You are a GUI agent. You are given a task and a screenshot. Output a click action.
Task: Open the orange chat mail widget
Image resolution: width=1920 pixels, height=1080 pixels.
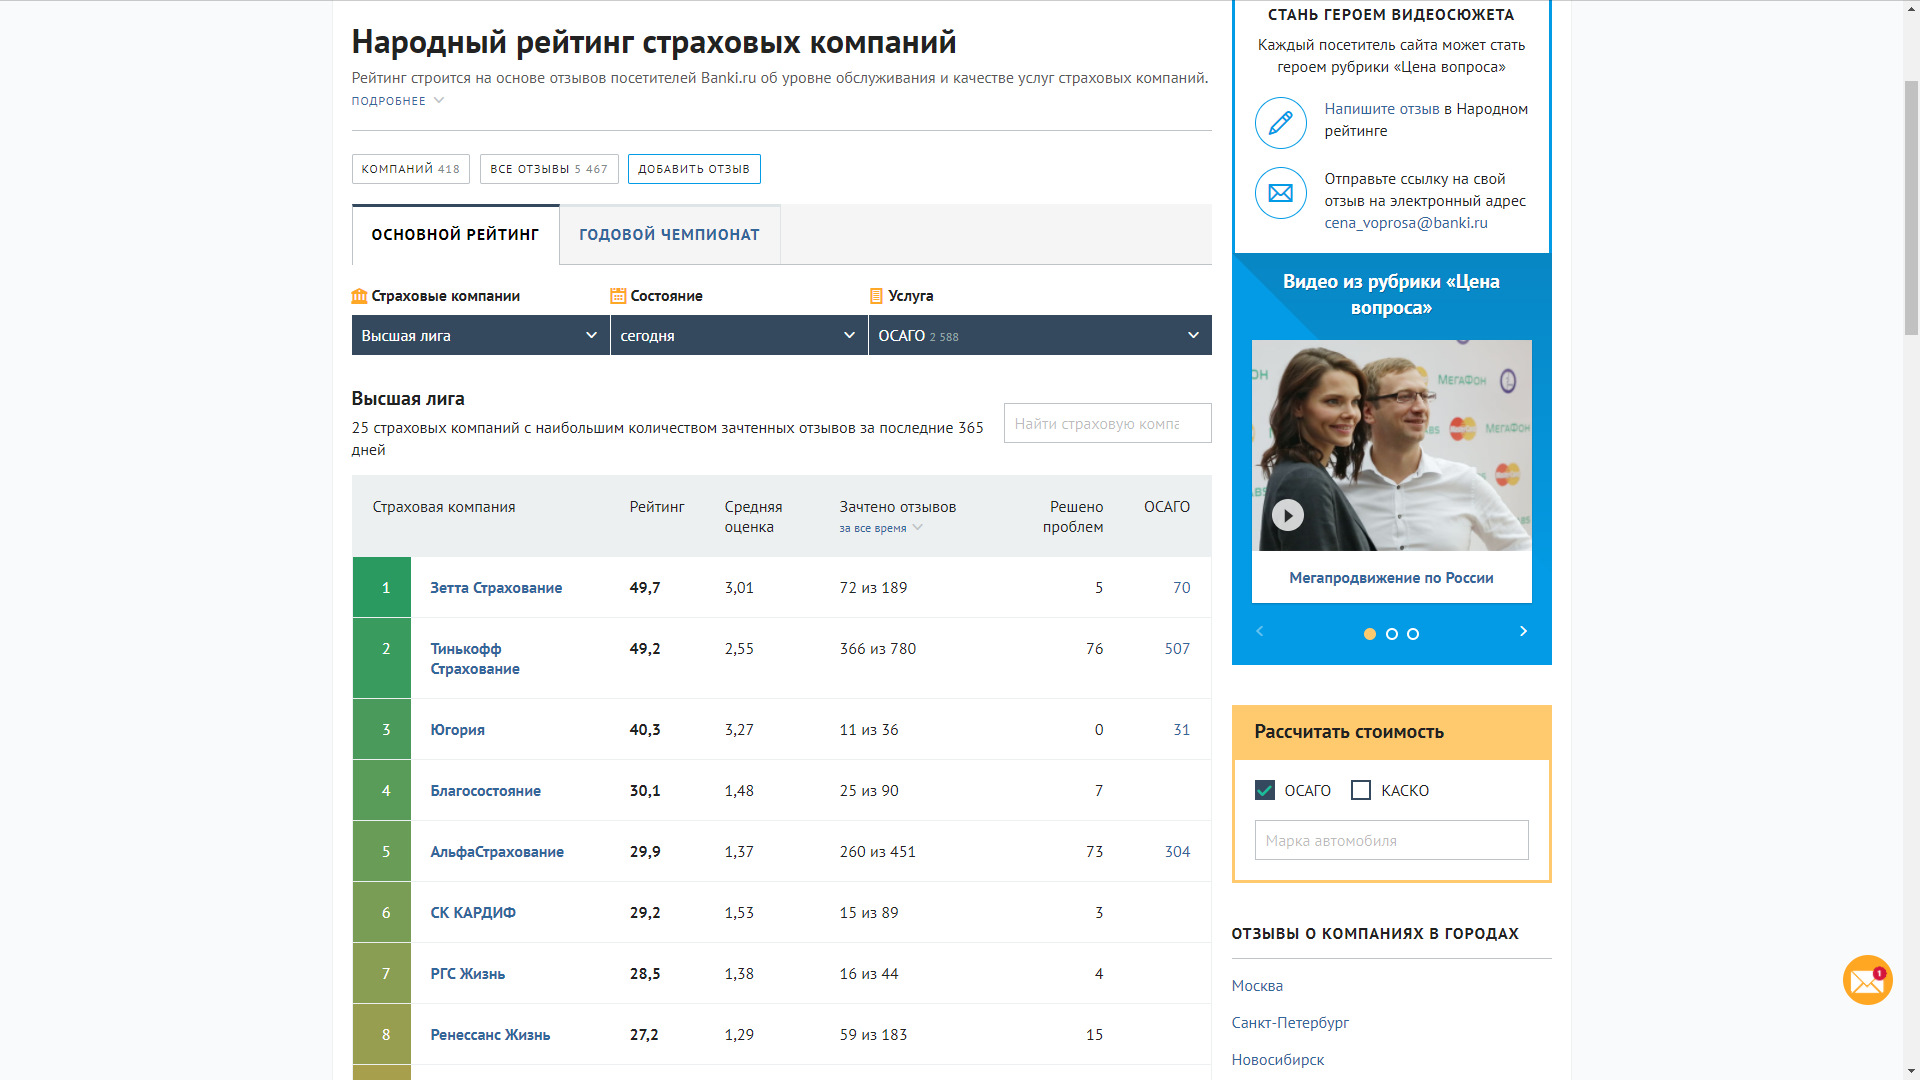point(1867,981)
